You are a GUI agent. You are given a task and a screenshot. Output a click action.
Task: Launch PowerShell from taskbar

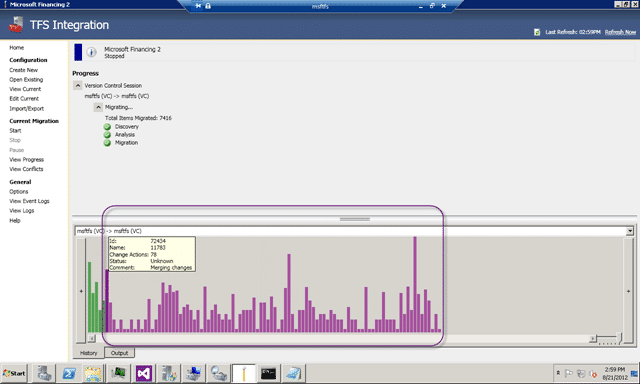tap(69, 373)
